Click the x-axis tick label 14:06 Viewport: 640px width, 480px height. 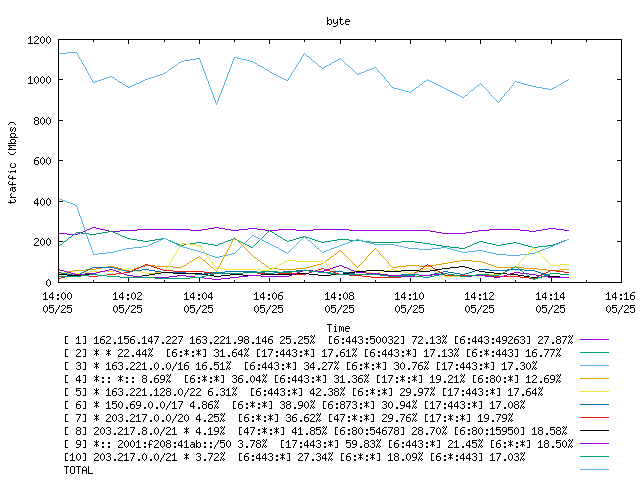(x=268, y=296)
